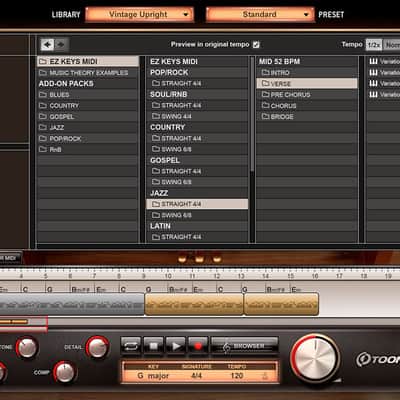The width and height of the screenshot is (400, 400).
Task: Click the ADD-ON PACKS heading
Action: pos(66,84)
